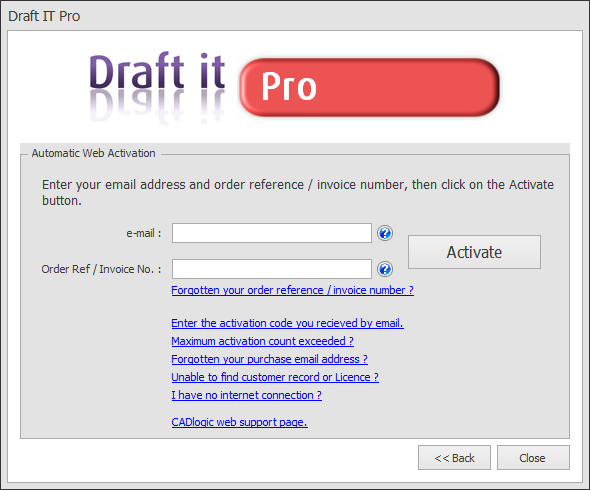Click the Draft IT Pro window title
Image resolution: width=590 pixels, height=490 pixels.
point(44,16)
